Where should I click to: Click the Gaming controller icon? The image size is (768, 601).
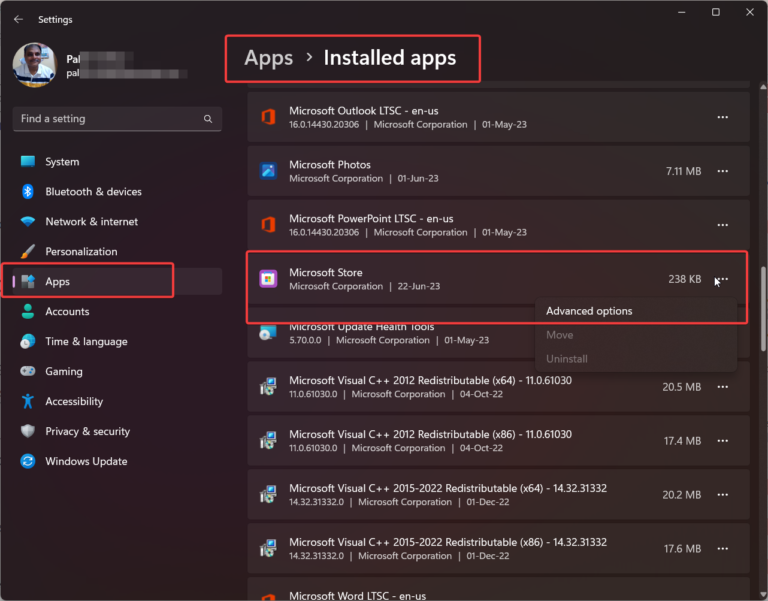tap(28, 371)
